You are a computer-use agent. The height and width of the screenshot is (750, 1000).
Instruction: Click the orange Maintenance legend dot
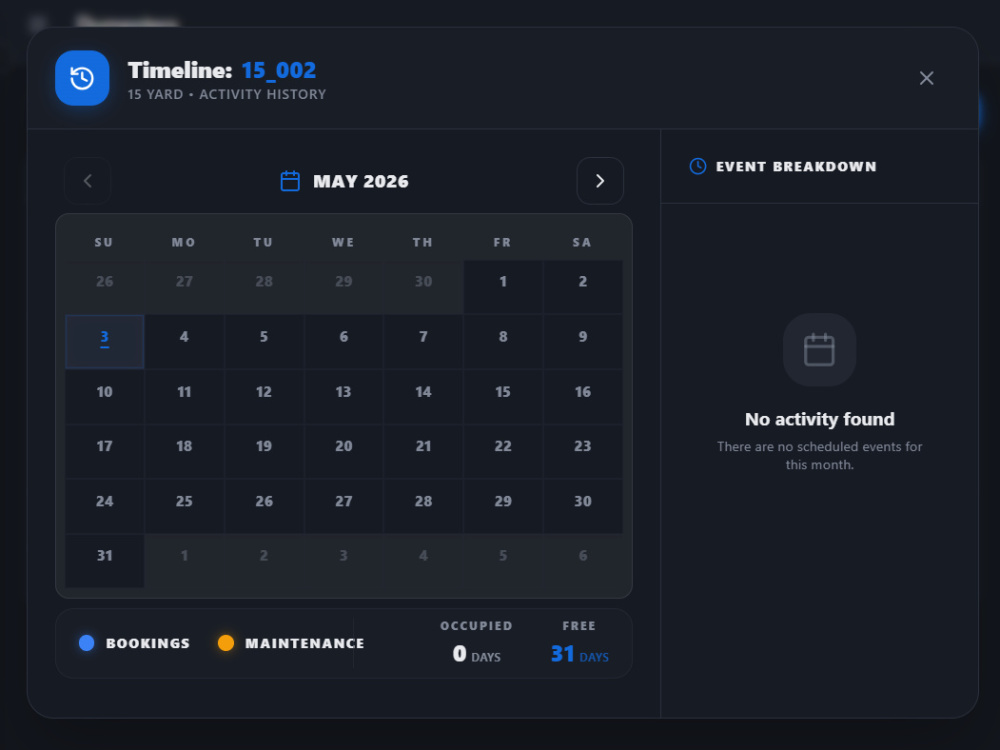[226, 643]
